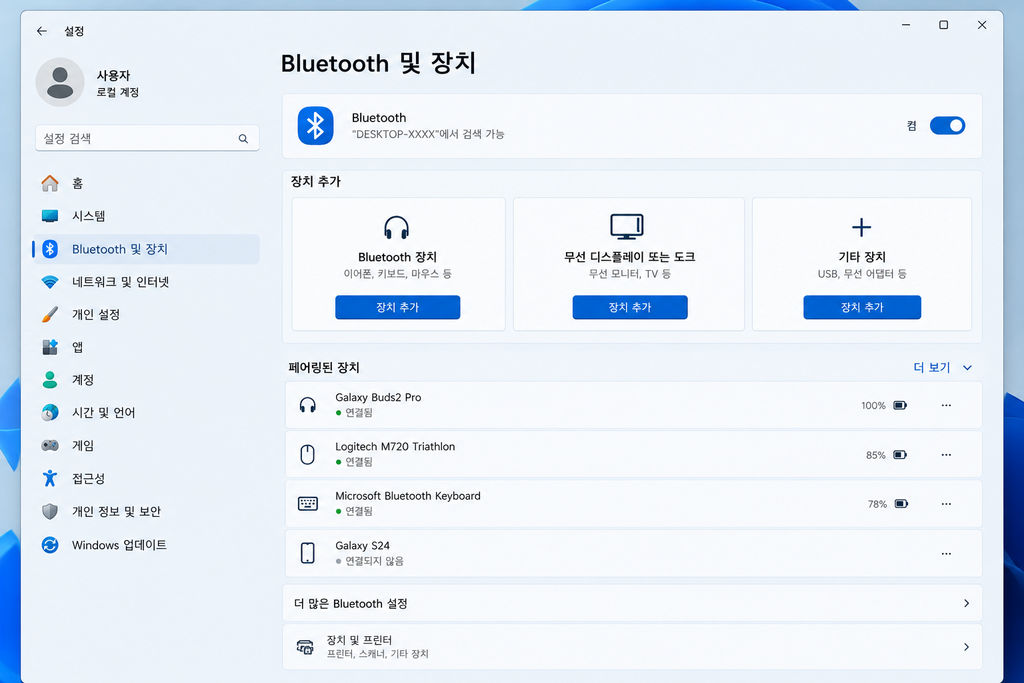Open 네트워크 및 인터넷 settings

point(146,282)
